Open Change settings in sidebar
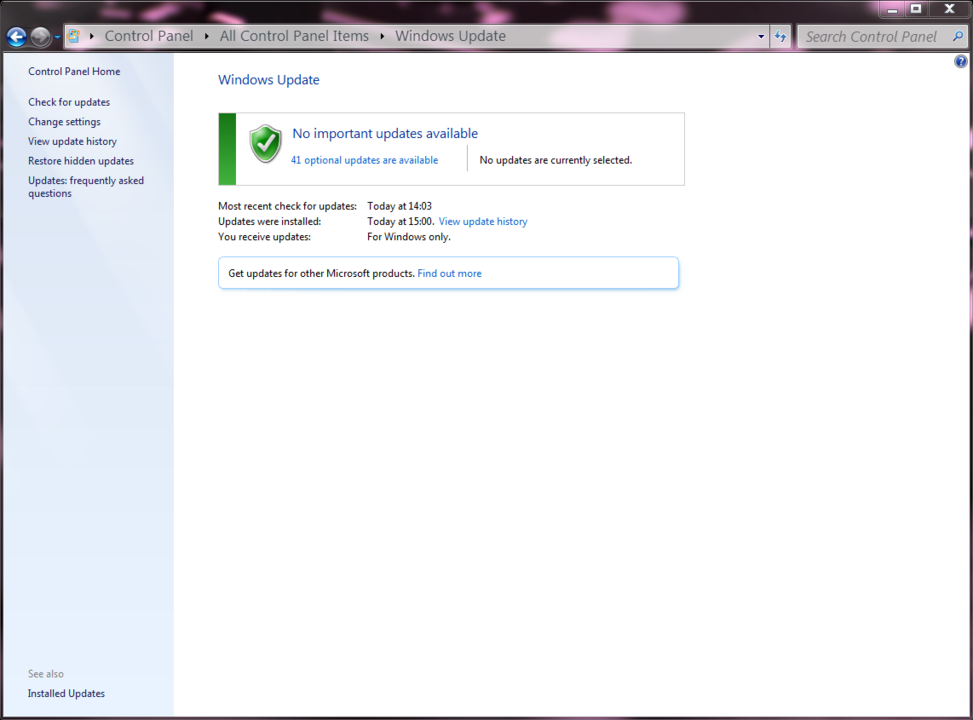973x720 pixels. pyautogui.click(x=64, y=122)
